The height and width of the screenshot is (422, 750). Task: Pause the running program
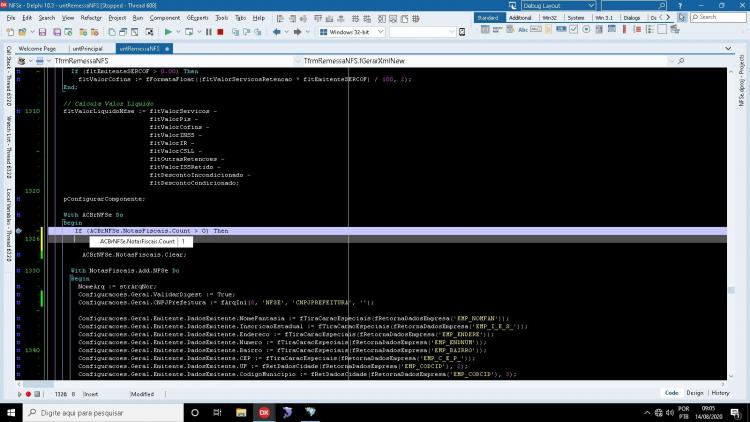[209, 32]
